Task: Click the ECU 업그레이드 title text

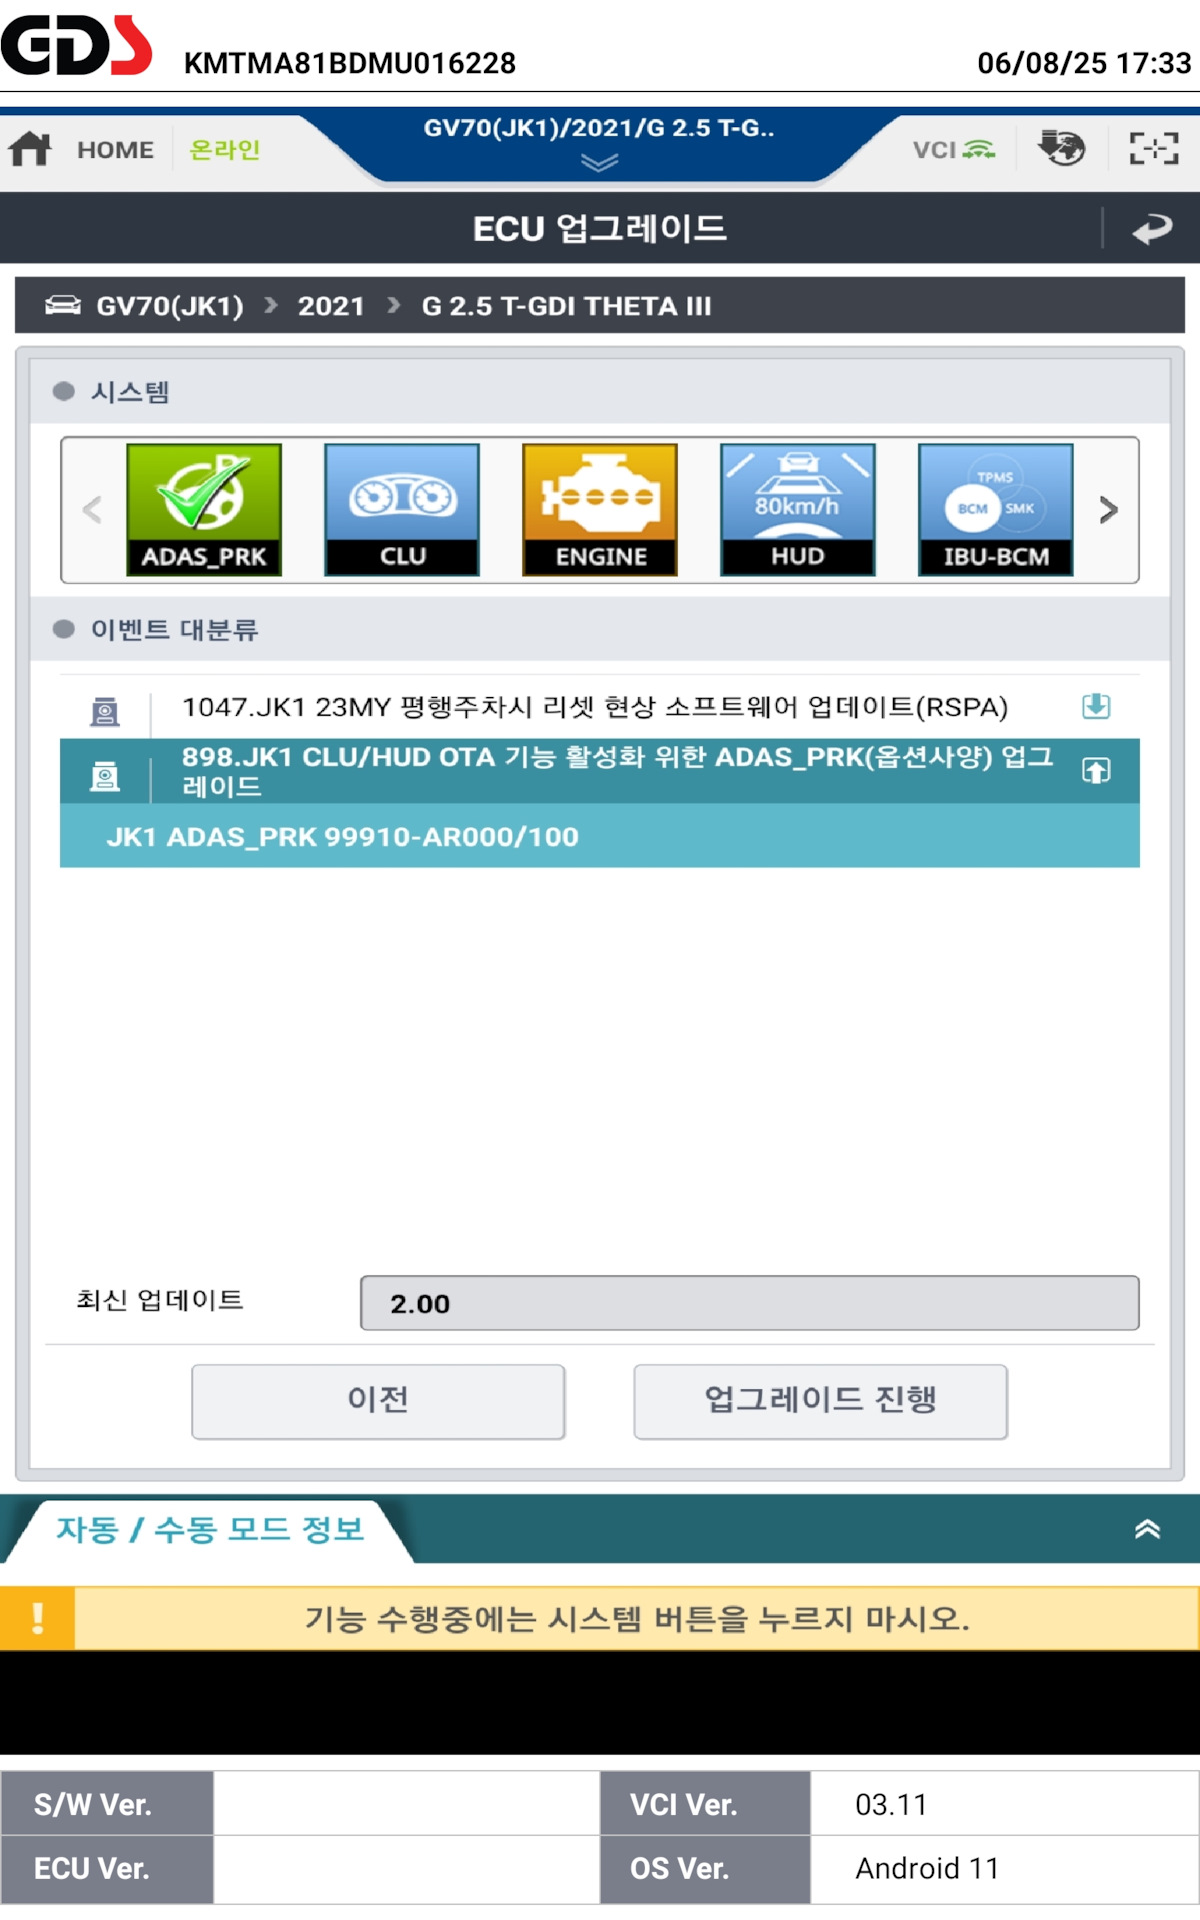Action: (600, 228)
